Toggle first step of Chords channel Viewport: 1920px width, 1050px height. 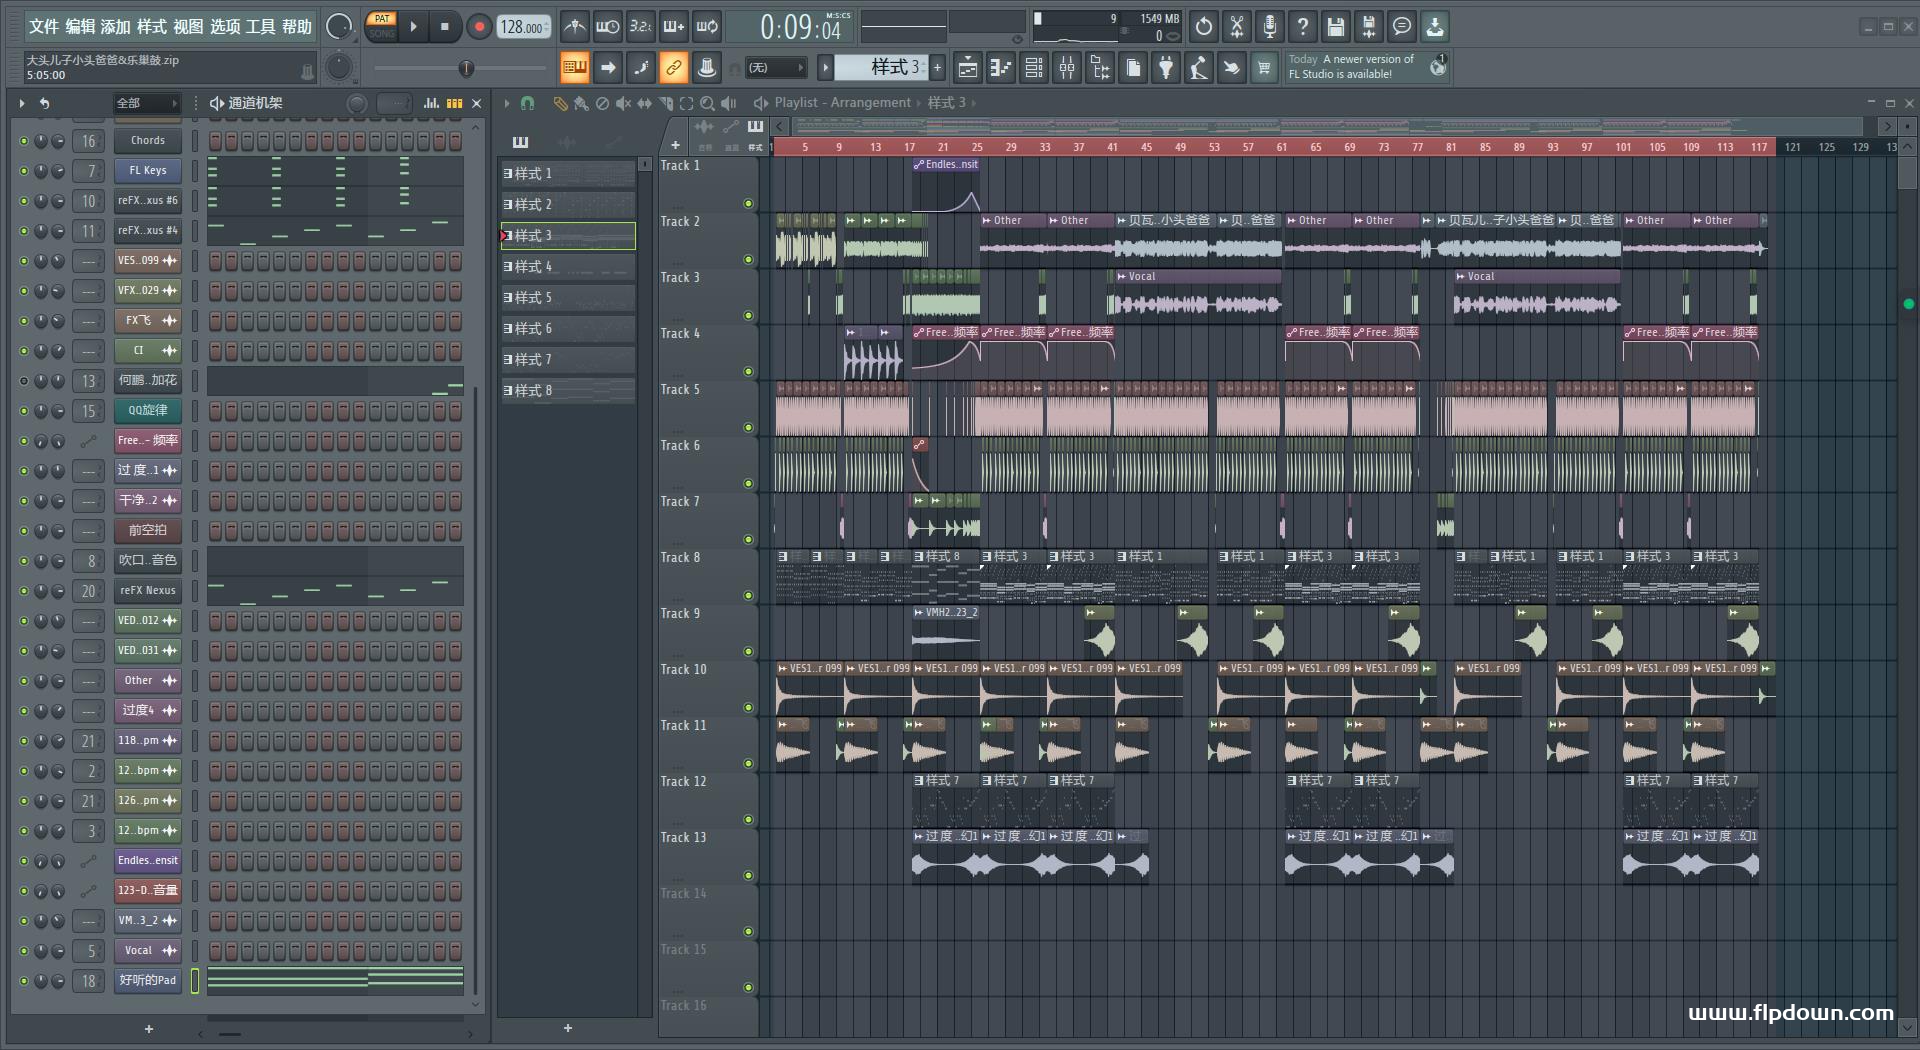tap(215, 141)
